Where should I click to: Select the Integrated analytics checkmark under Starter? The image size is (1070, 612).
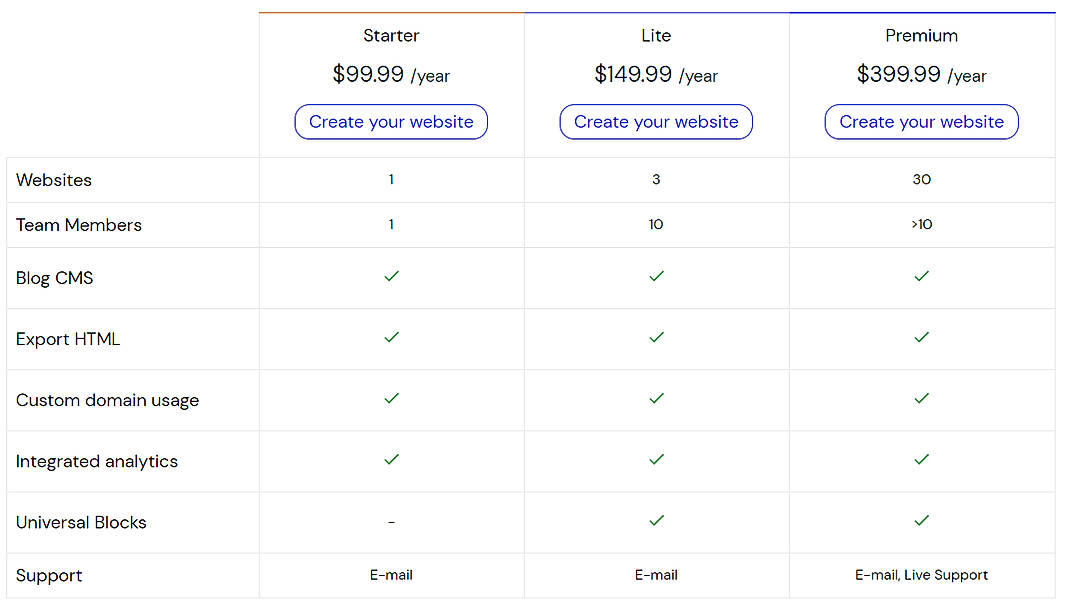[x=391, y=461]
